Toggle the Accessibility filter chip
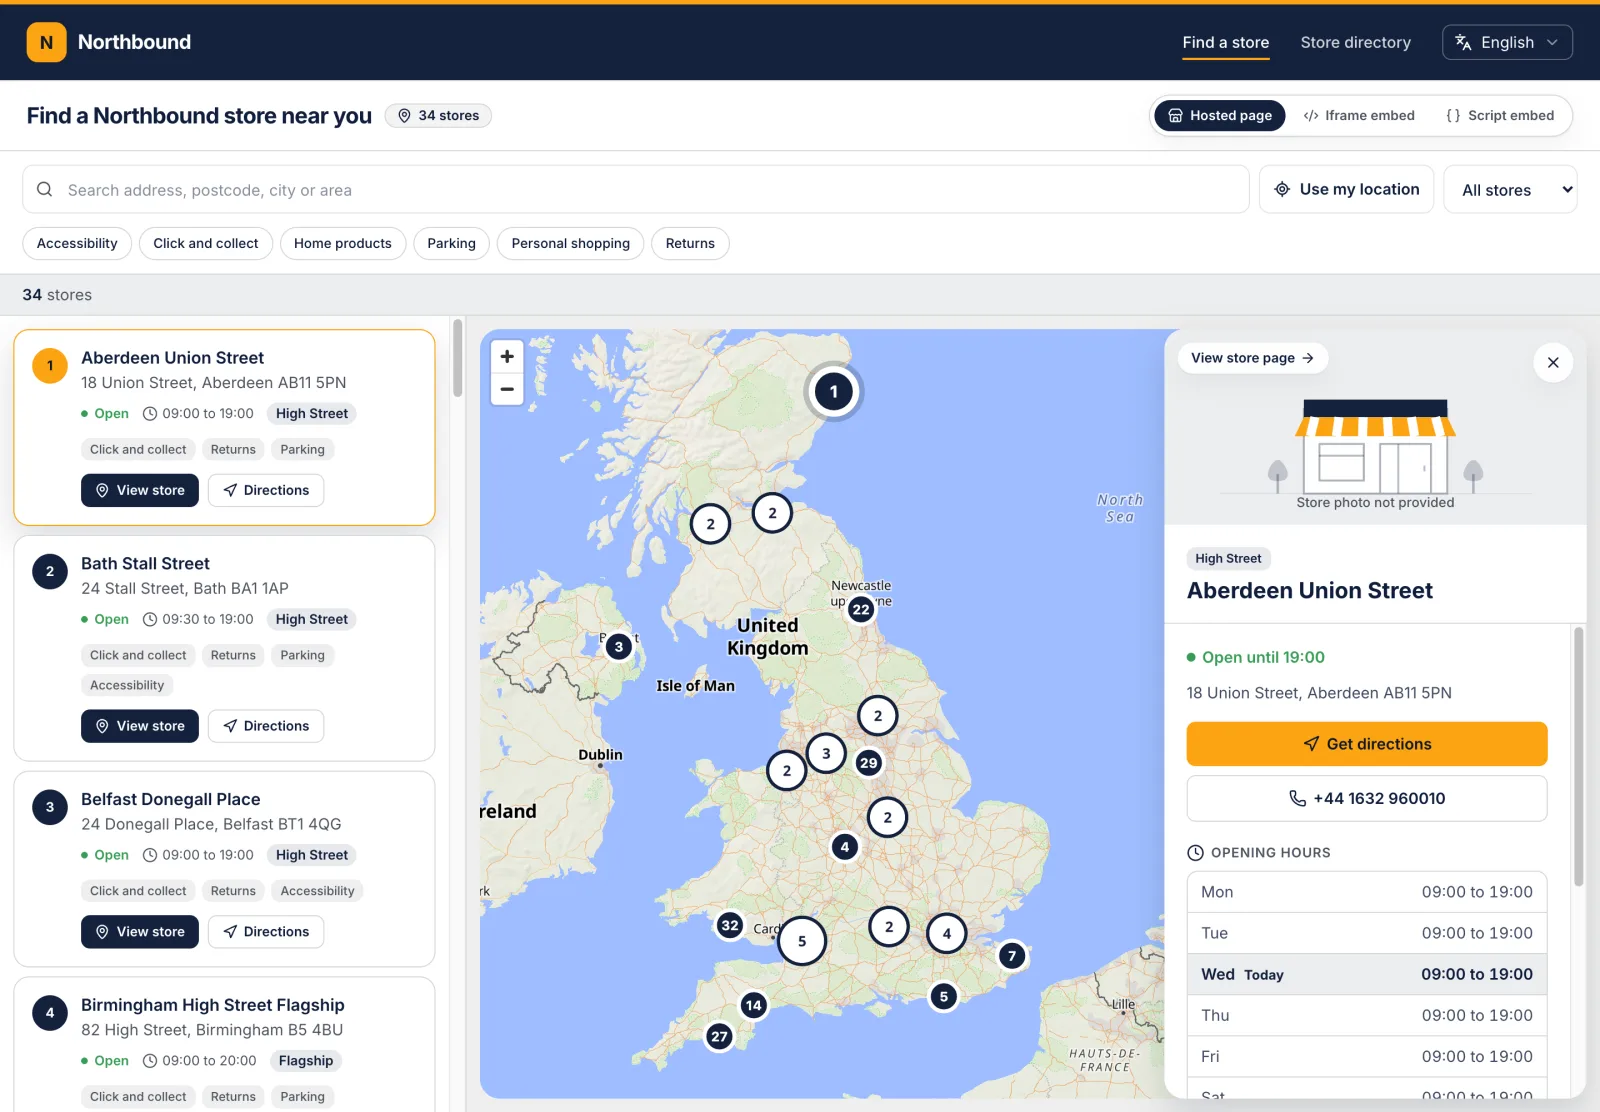The image size is (1600, 1112). coord(77,244)
